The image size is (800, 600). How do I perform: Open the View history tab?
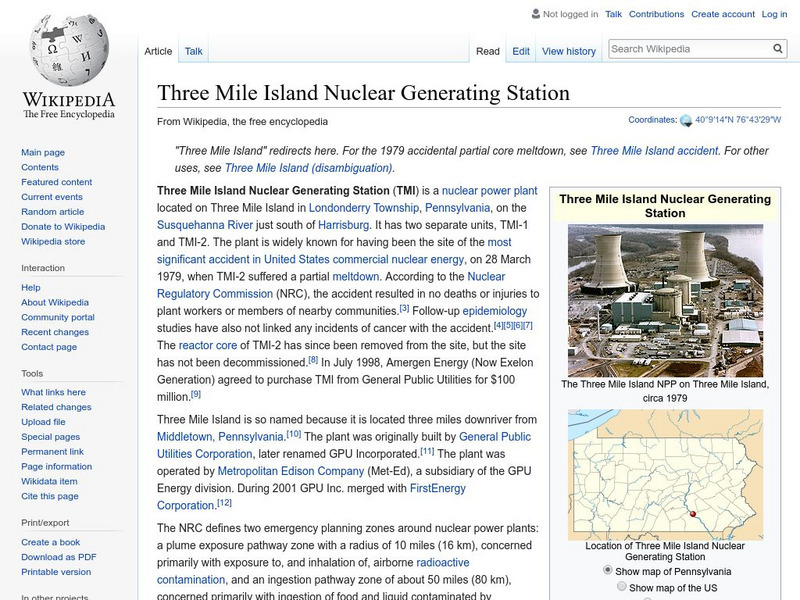(568, 50)
